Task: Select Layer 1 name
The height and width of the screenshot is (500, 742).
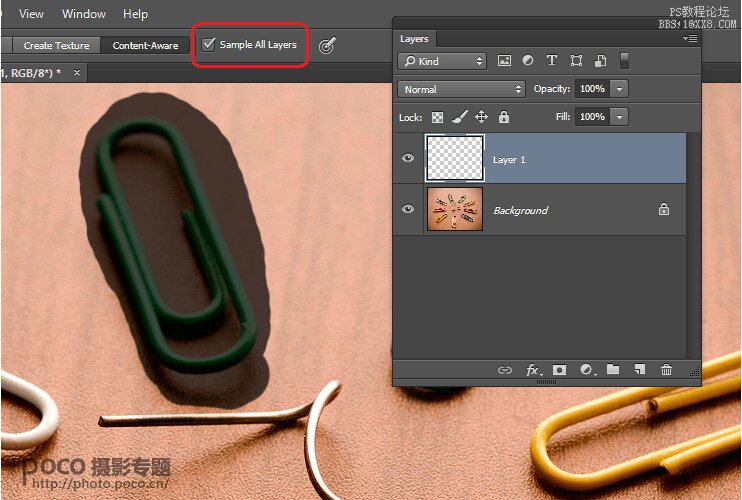Action: [509, 160]
